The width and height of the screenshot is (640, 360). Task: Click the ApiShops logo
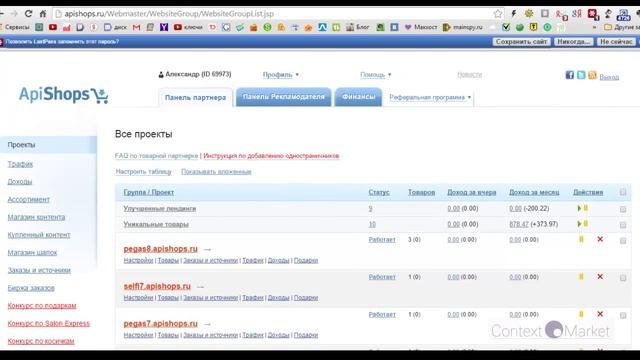63,95
